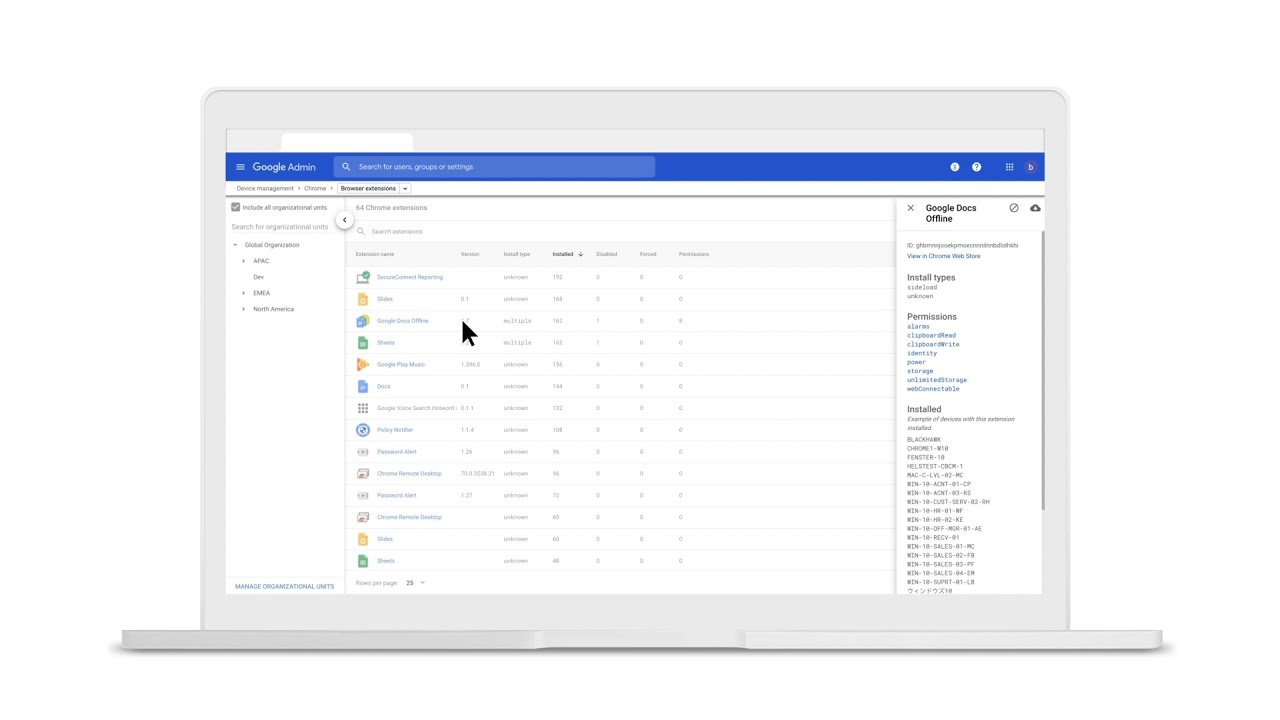This screenshot has height=720, width=1280.
Task: Expand the North America organizational unit
Action: (x=243, y=309)
